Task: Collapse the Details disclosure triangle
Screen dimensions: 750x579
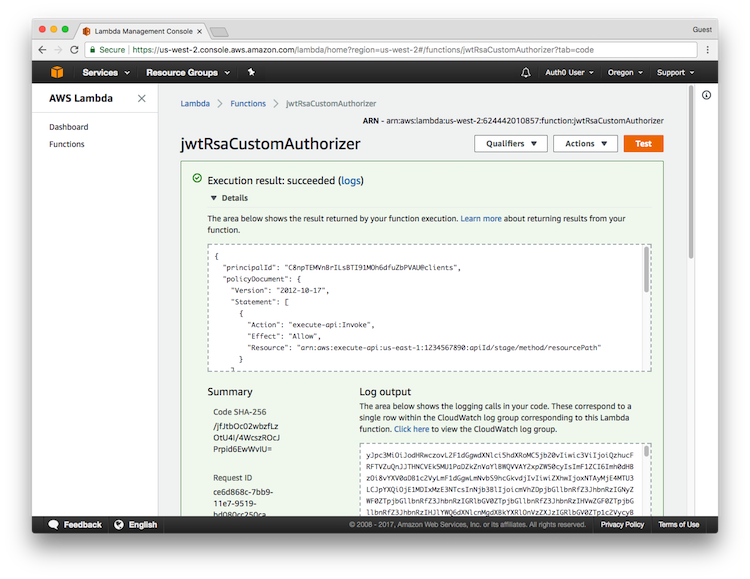Action: [x=214, y=198]
